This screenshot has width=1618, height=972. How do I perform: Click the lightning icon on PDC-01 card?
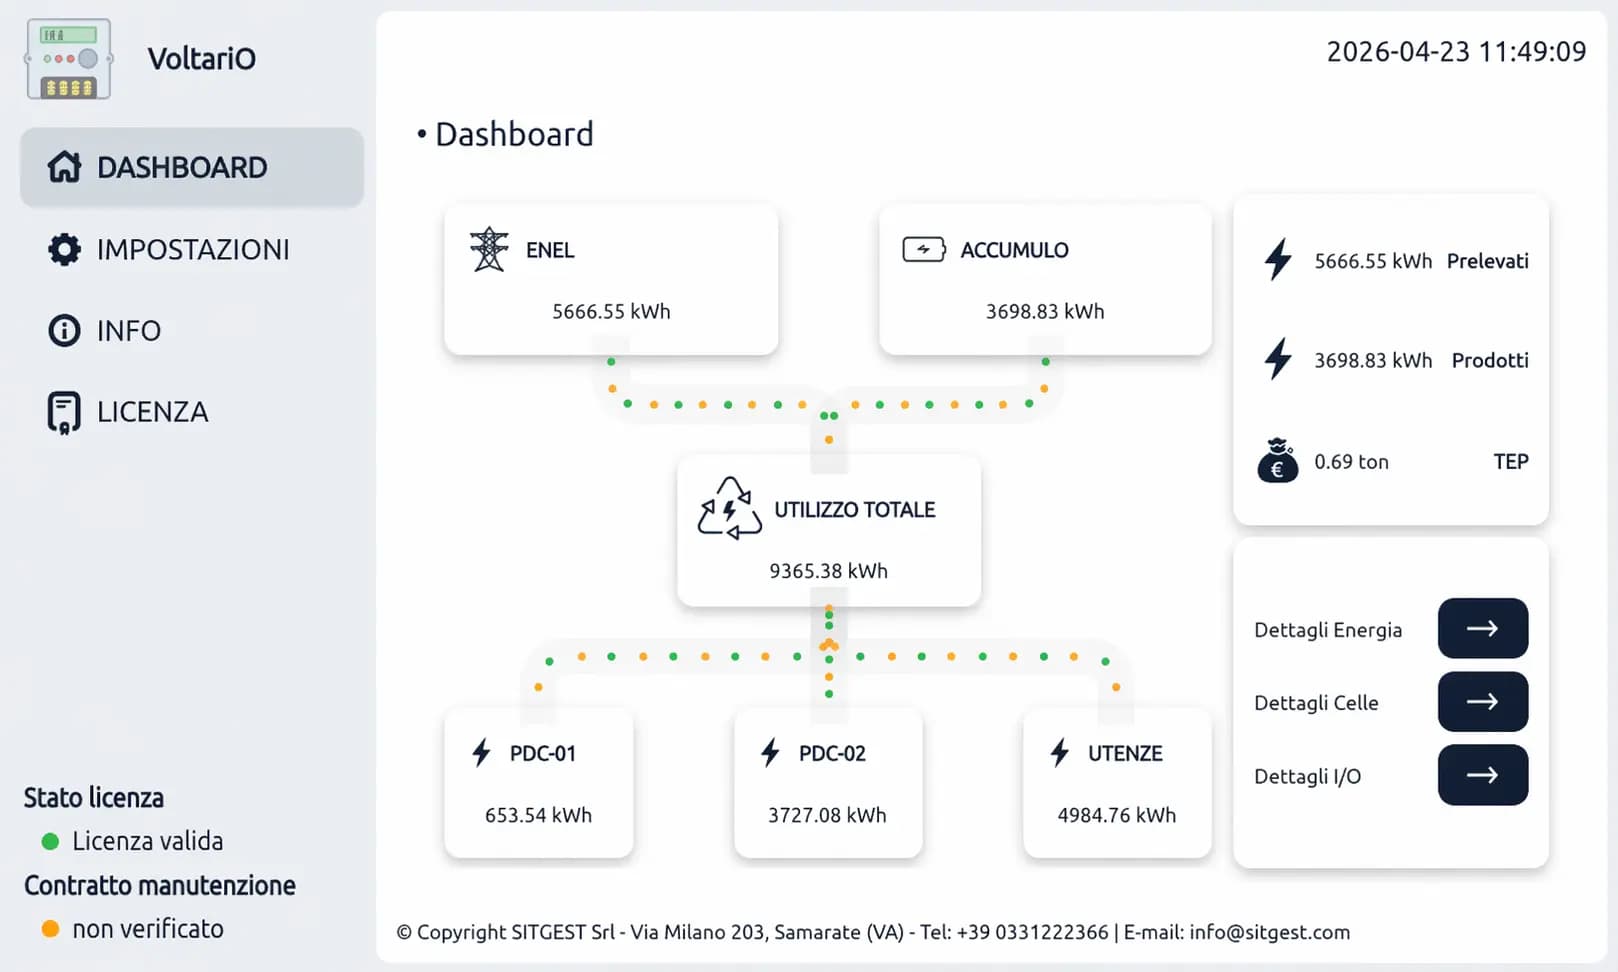[483, 753]
